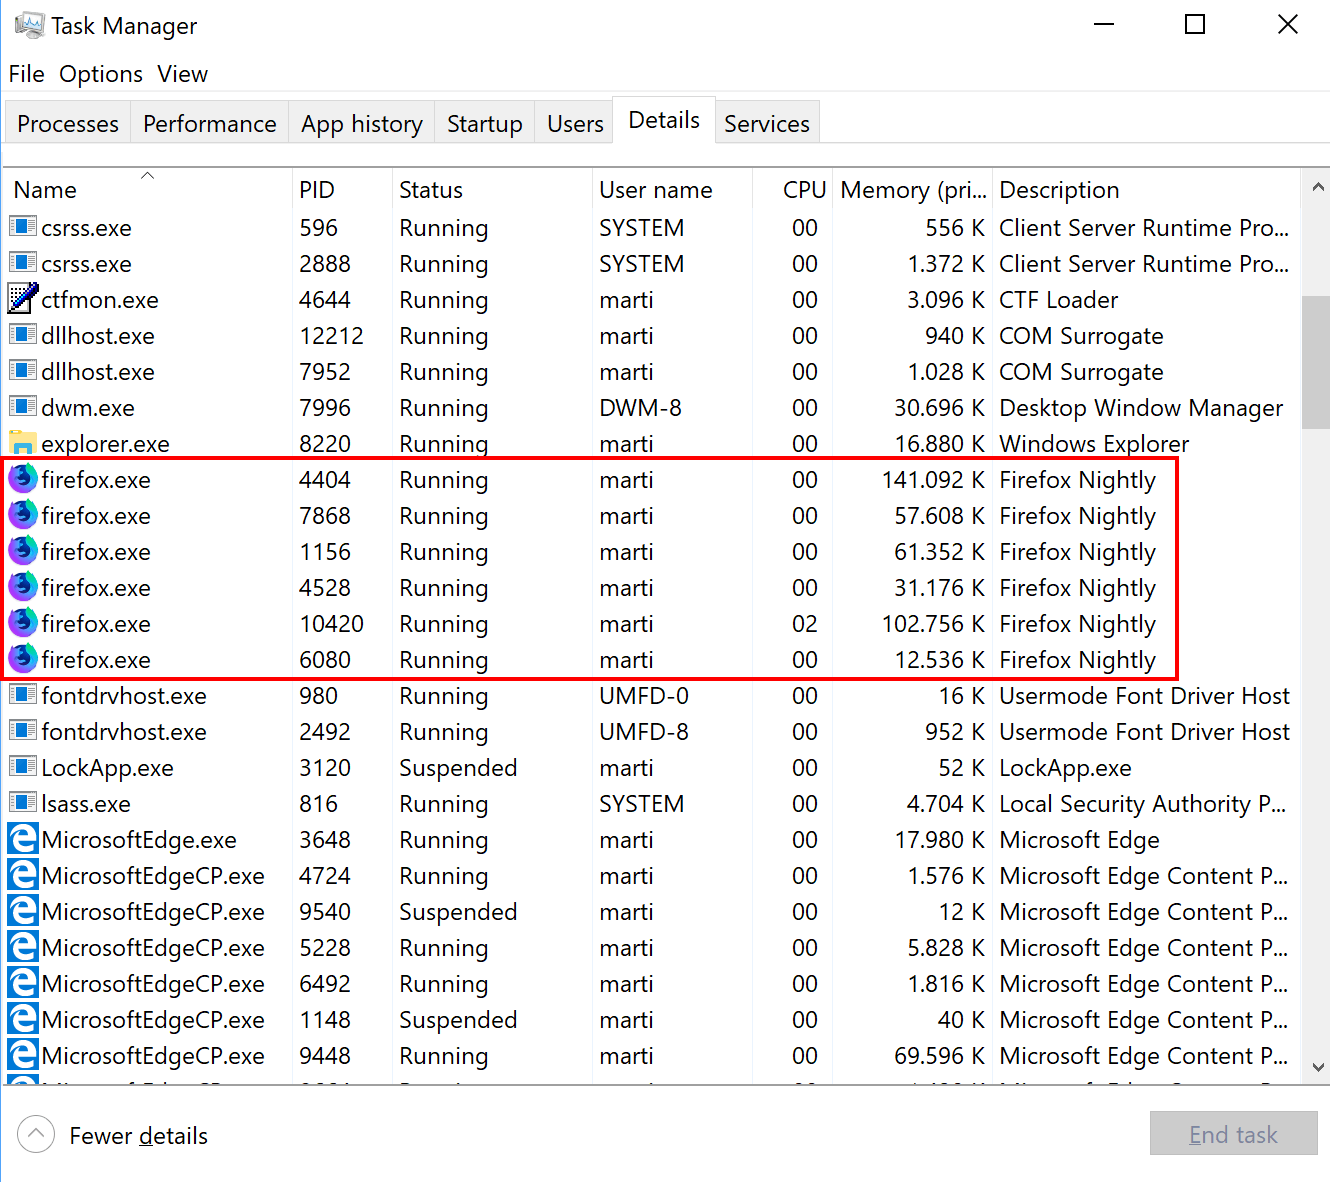Select the ctfmon.exe pen icon
1330x1182 pixels.
click(22, 299)
